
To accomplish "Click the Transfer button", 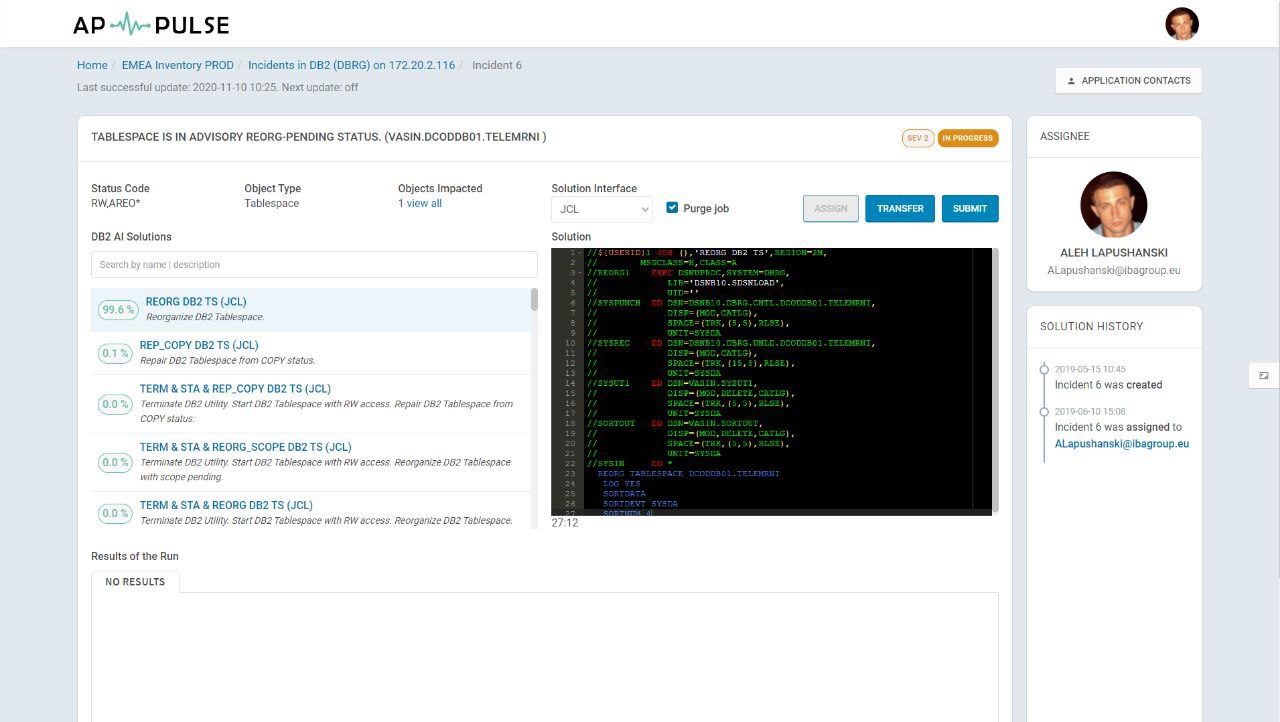I will coord(900,208).
